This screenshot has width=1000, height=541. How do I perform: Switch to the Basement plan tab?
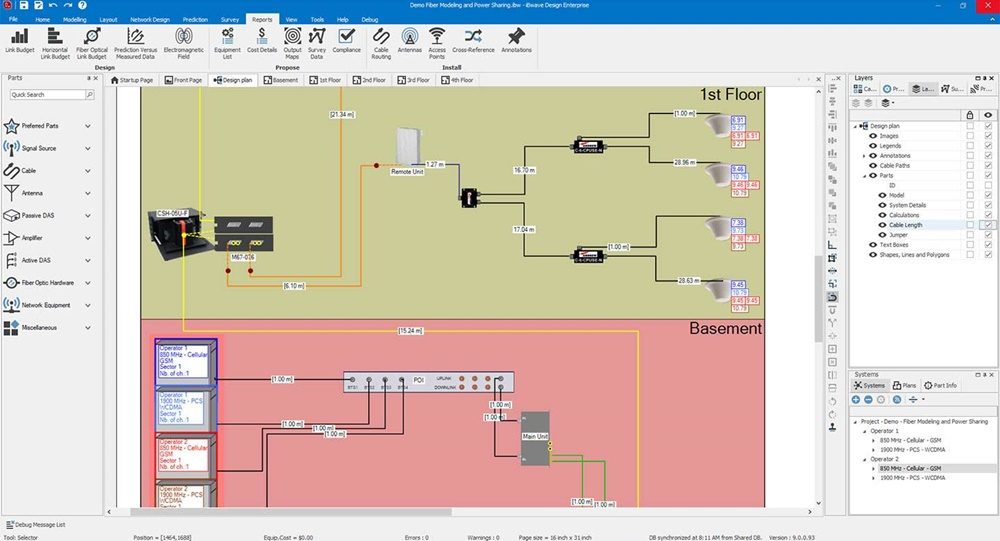click(281, 80)
